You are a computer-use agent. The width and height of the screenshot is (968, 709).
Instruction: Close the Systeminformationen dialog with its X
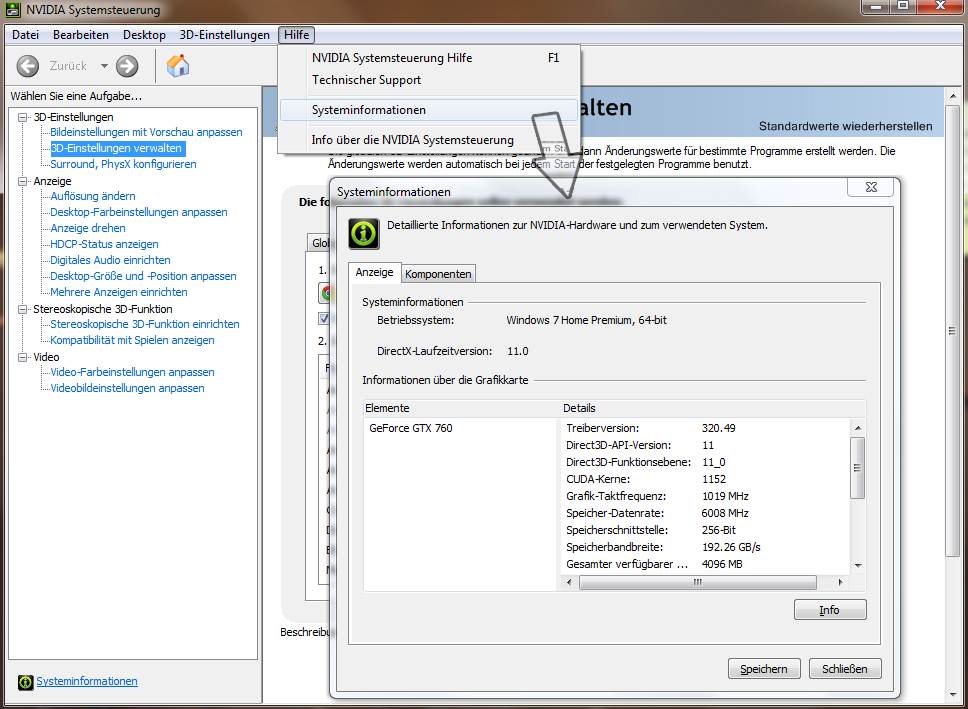(862, 188)
